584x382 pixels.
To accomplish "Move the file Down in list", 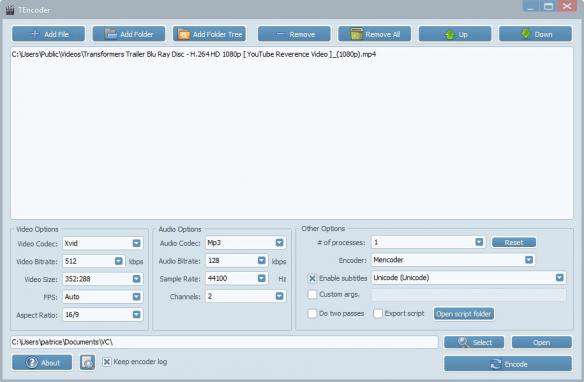I will 535,34.
